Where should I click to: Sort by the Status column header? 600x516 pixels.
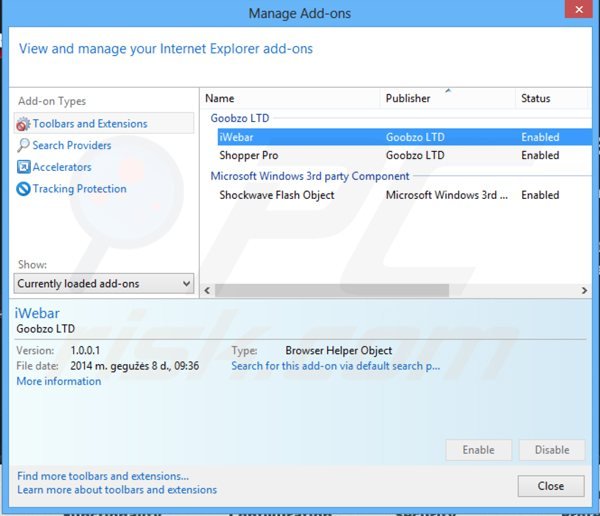[550, 99]
